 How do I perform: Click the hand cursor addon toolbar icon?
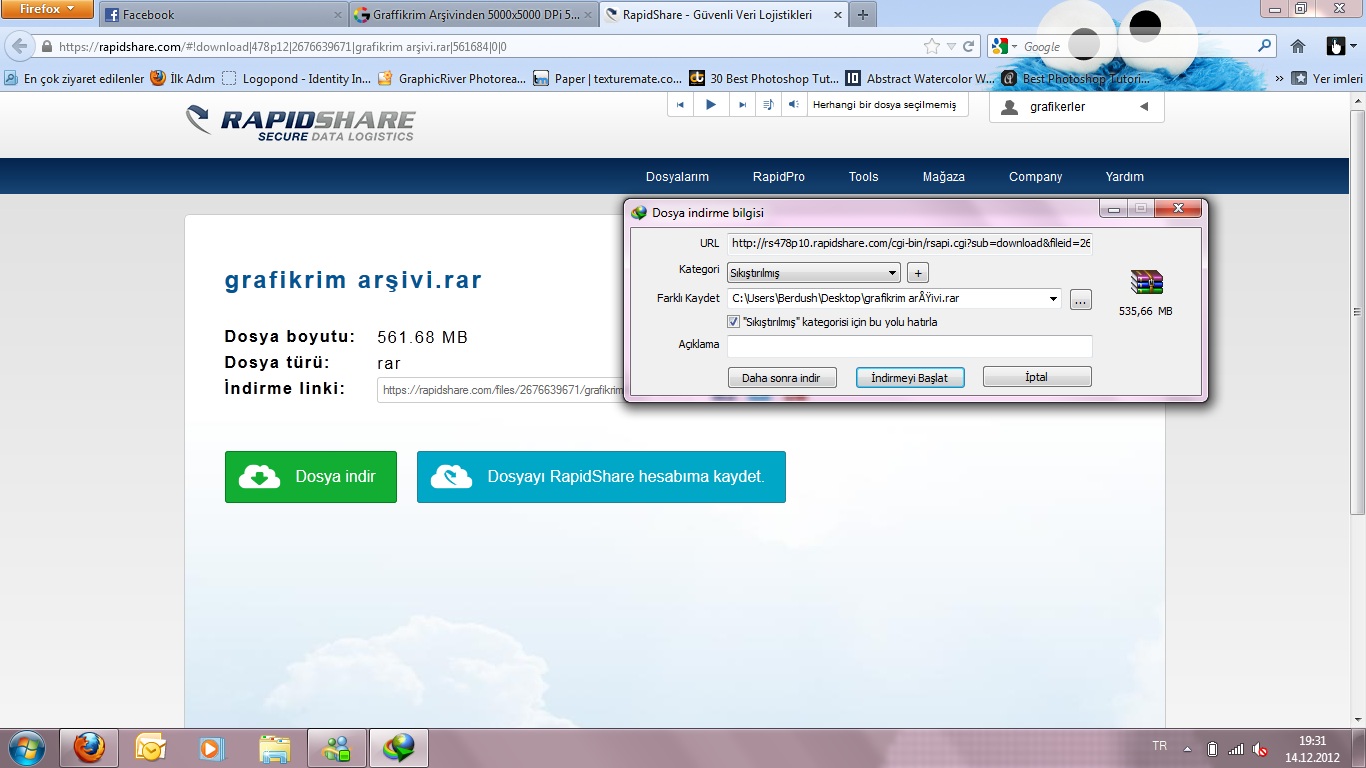tap(1336, 46)
